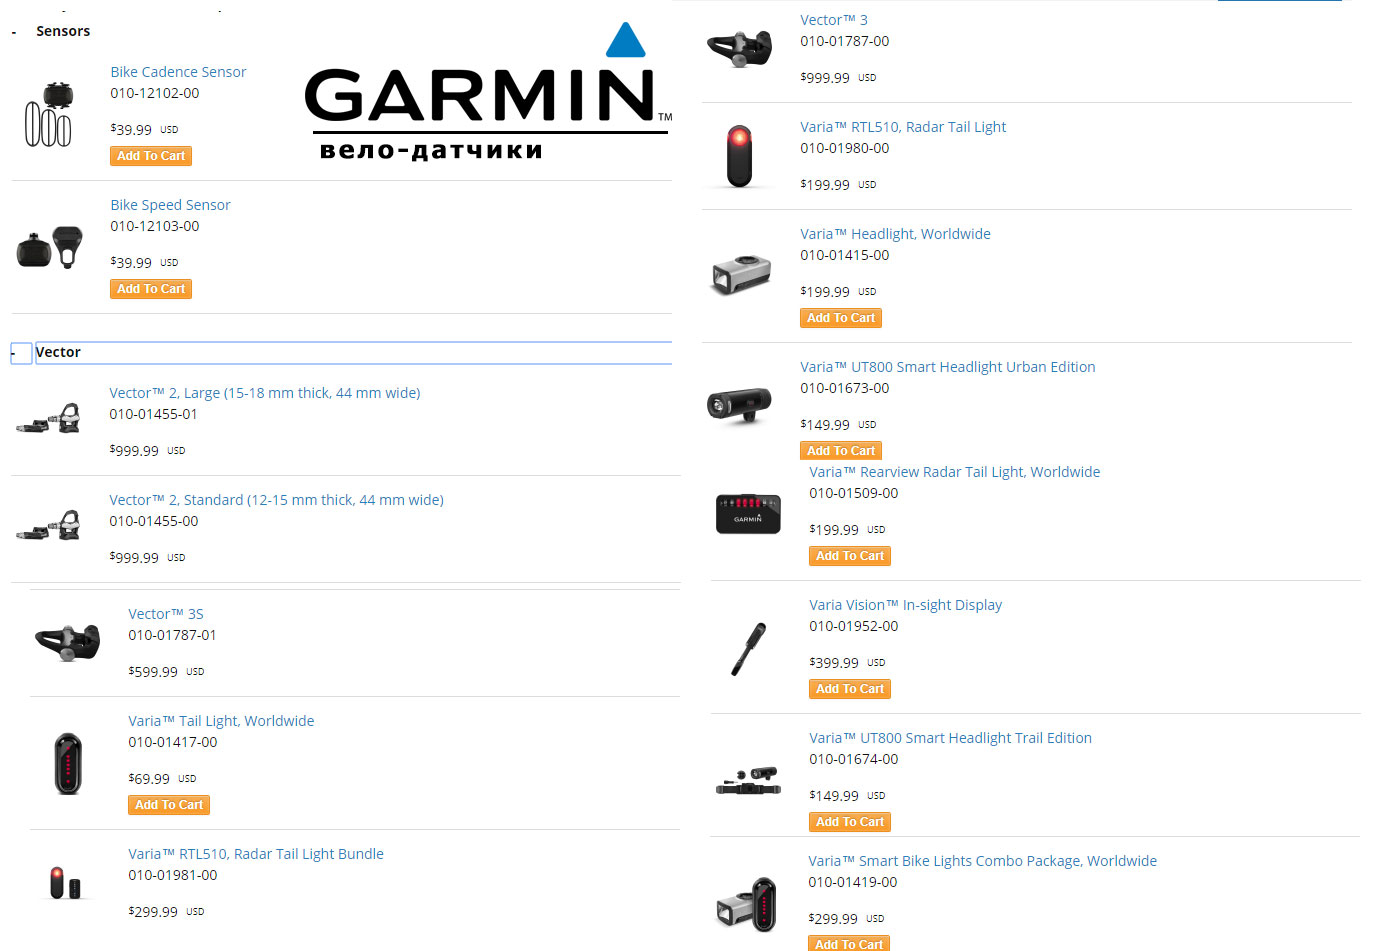This screenshot has width=1395, height=951.
Task: Collapse the Sensors section
Action: [14, 33]
